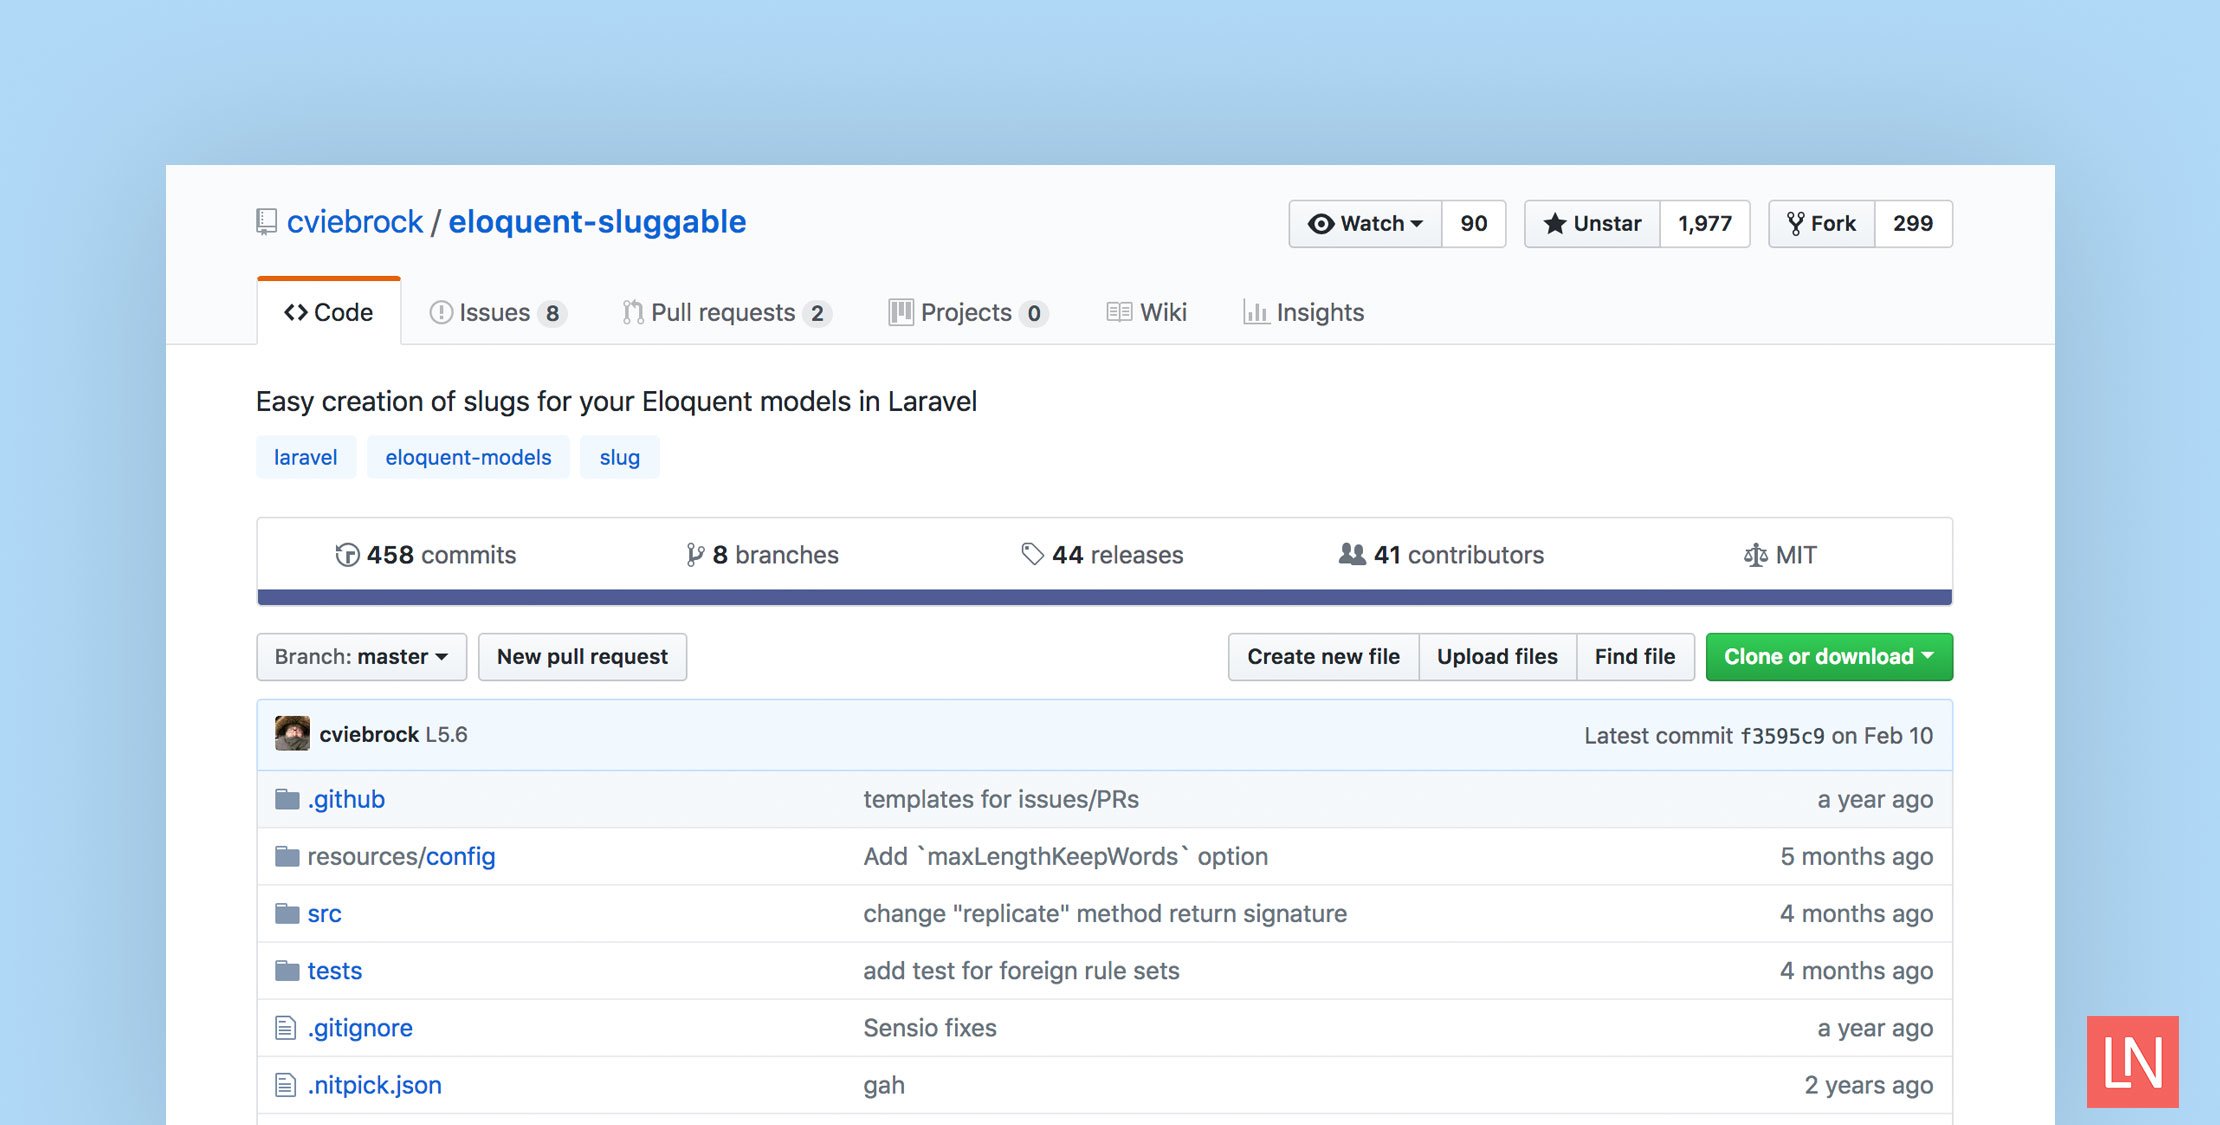Click the history icon beside 458 commits
This screenshot has width=2220, height=1125.
347,555
